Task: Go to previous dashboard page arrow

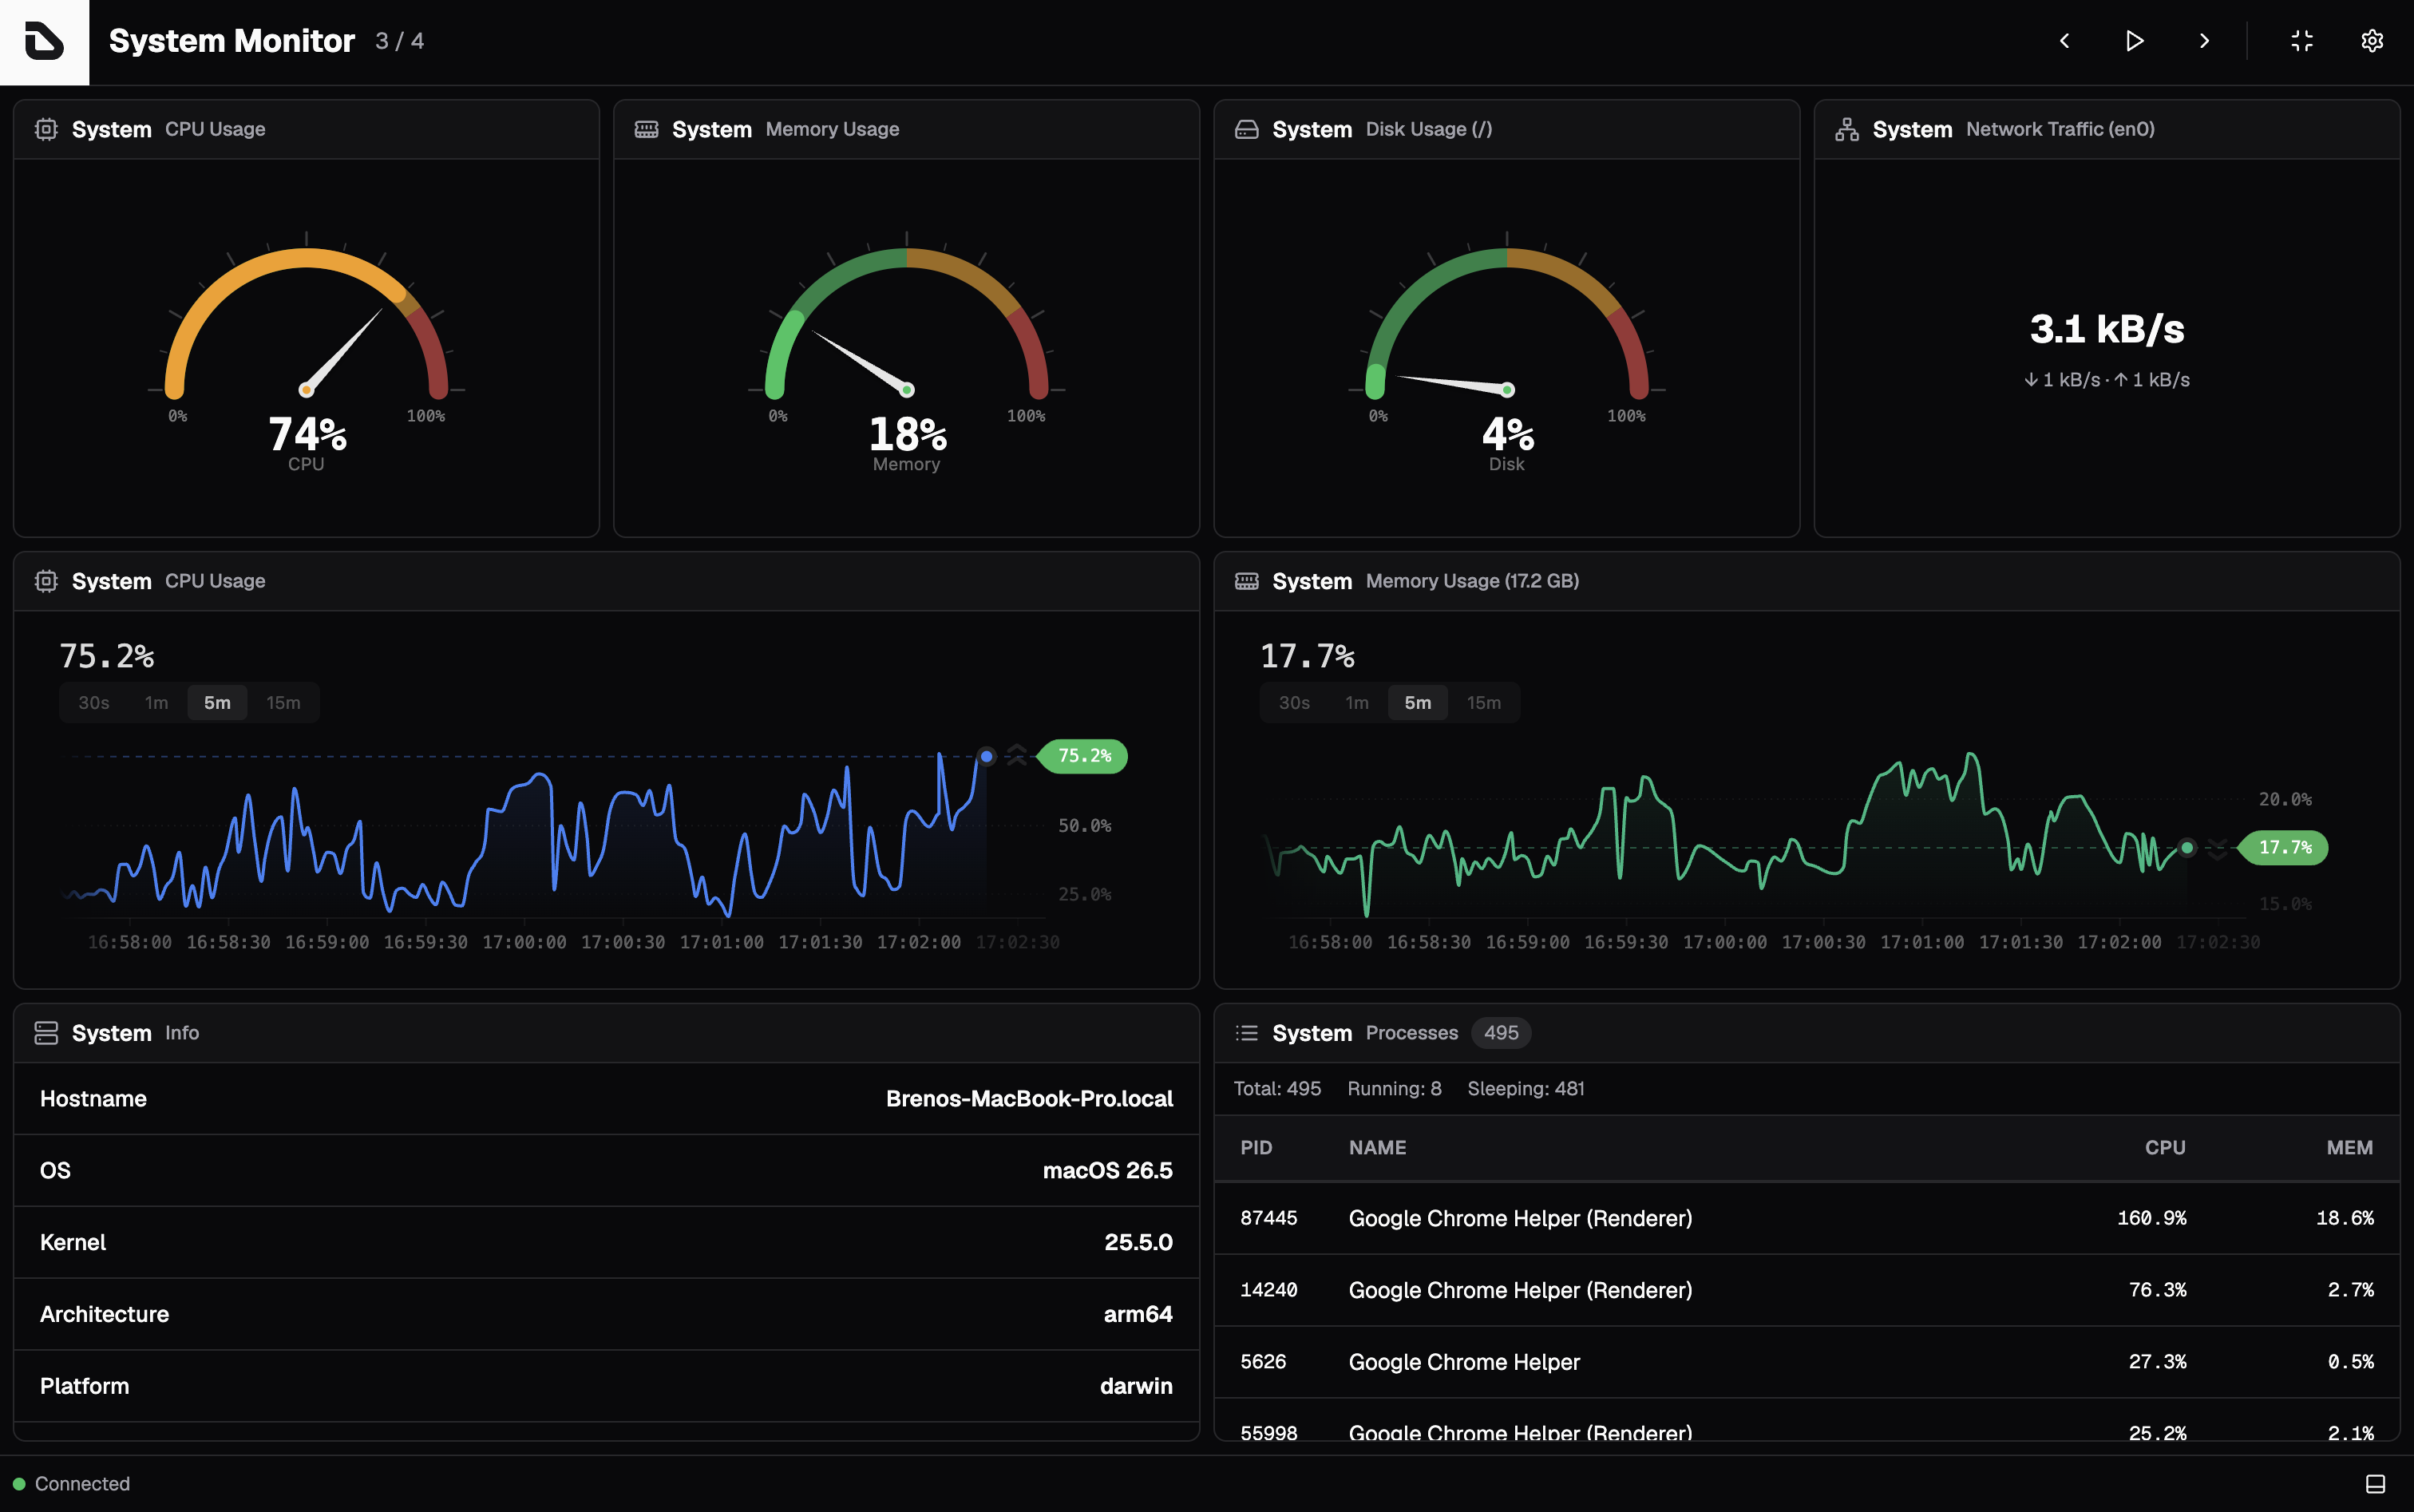Action: point(2064,41)
